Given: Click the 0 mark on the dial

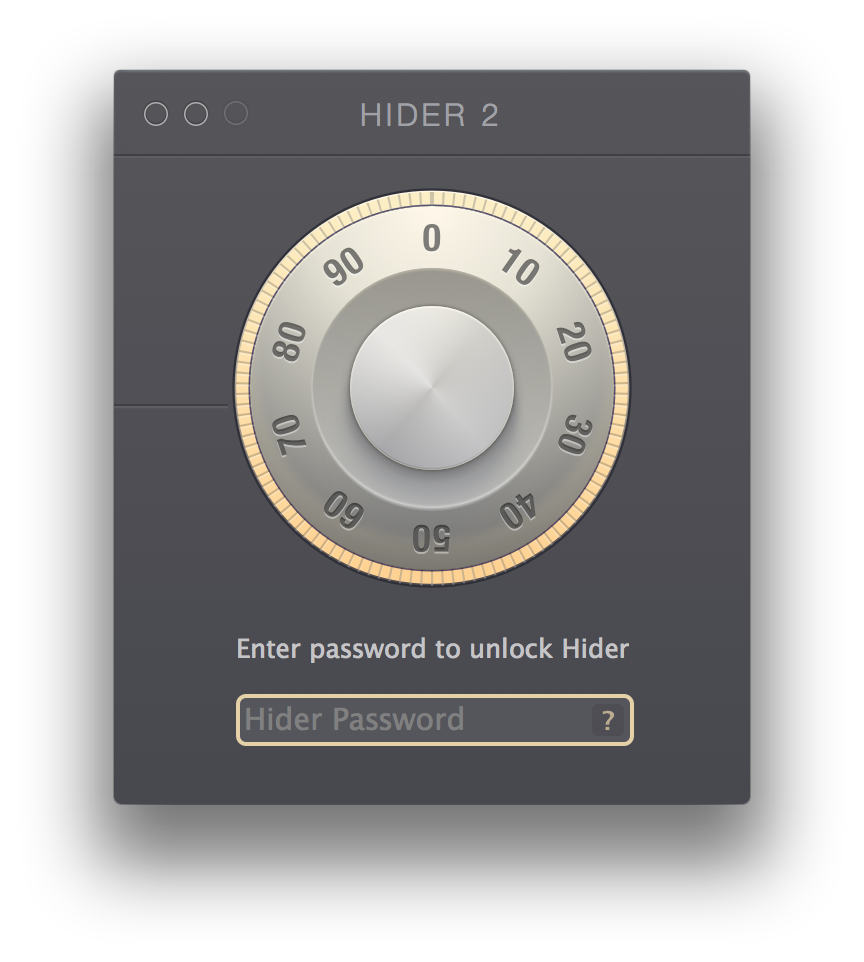Looking at the screenshot, I should click(x=432, y=237).
